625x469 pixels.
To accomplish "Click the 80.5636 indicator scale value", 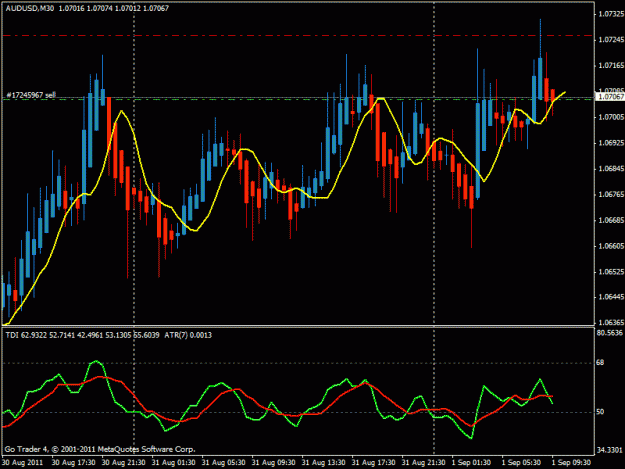I will 610,333.
